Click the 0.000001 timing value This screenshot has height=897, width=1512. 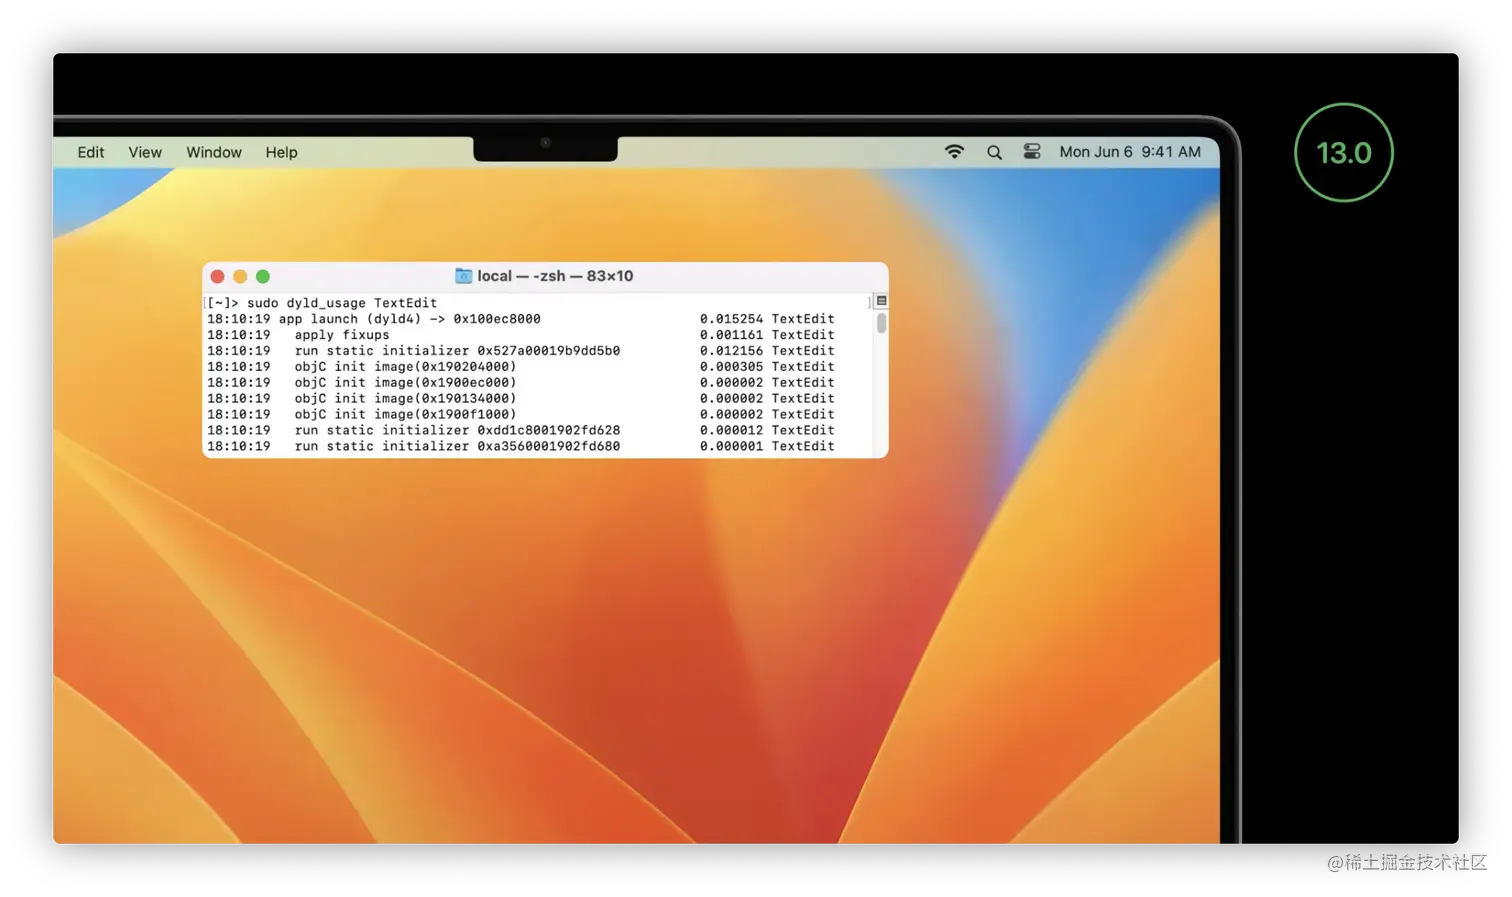point(731,447)
